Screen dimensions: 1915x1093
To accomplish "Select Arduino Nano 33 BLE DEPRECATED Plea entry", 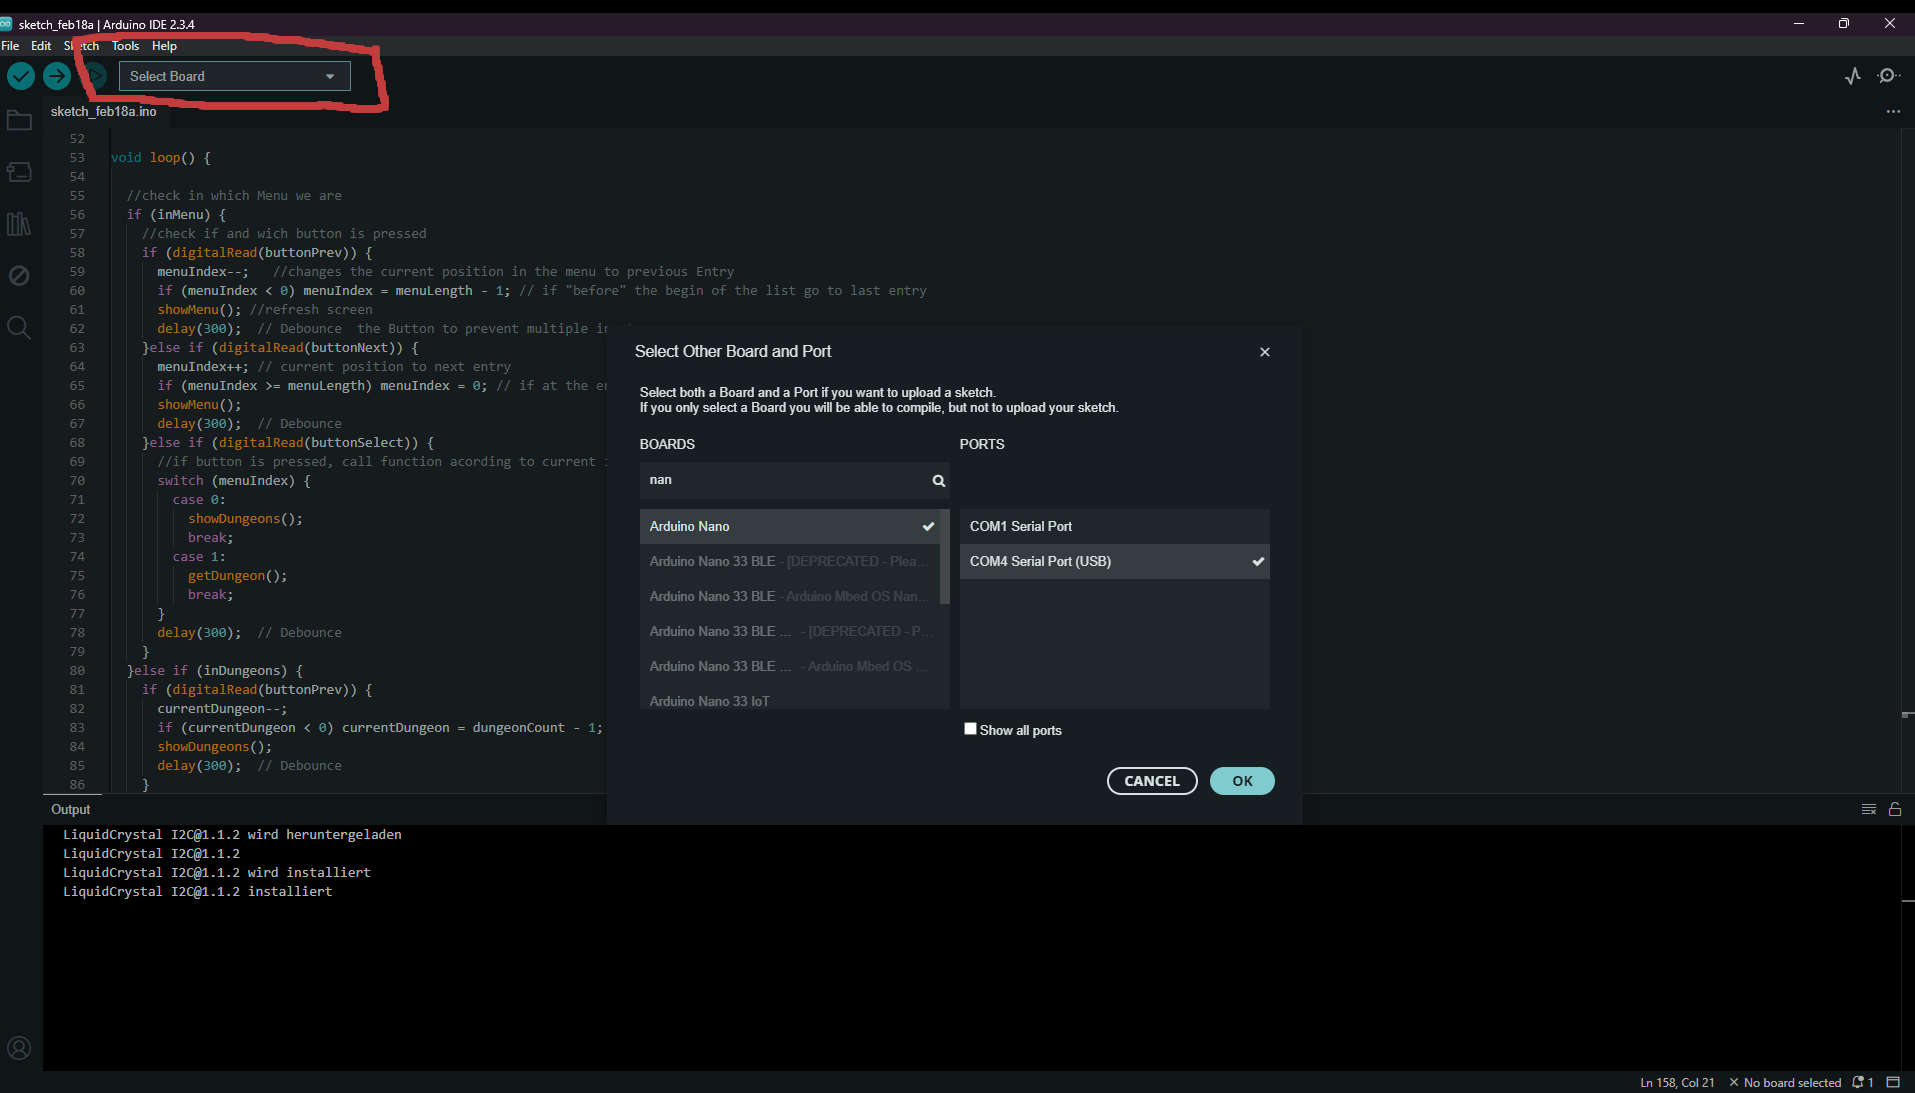I will click(790, 561).
